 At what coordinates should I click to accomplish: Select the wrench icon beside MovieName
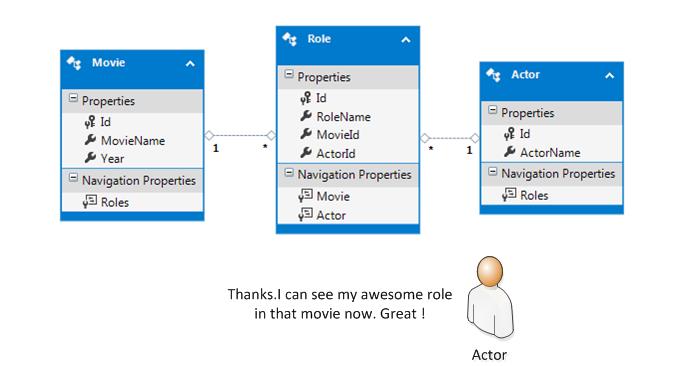click(x=90, y=140)
